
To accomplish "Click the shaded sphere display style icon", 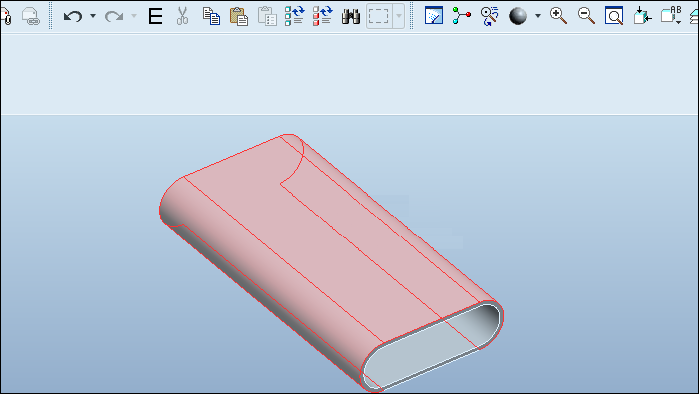I will [518, 16].
